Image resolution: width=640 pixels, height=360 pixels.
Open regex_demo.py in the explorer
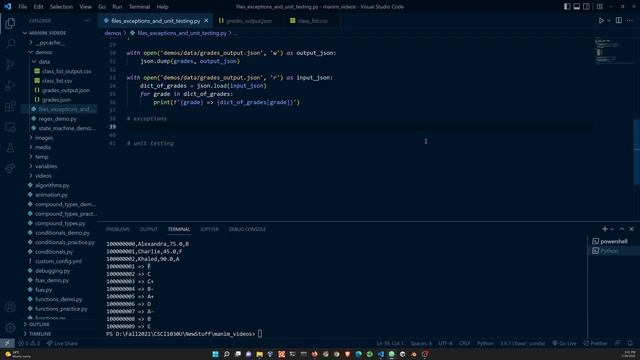click(57, 119)
